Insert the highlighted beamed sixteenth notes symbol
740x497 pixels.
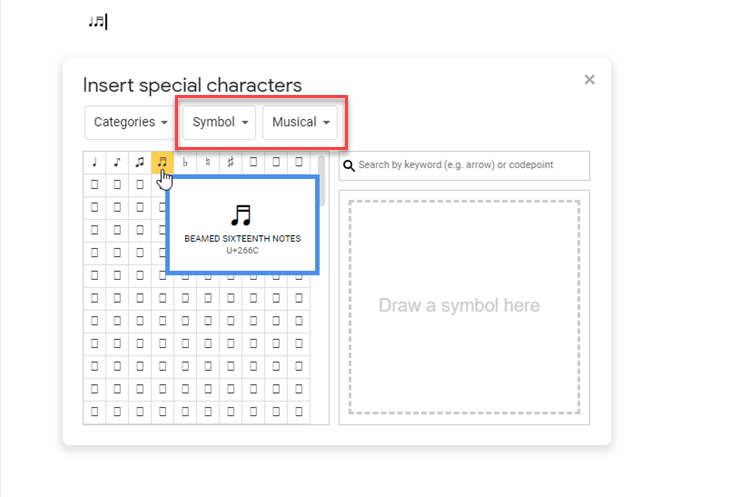(x=162, y=162)
